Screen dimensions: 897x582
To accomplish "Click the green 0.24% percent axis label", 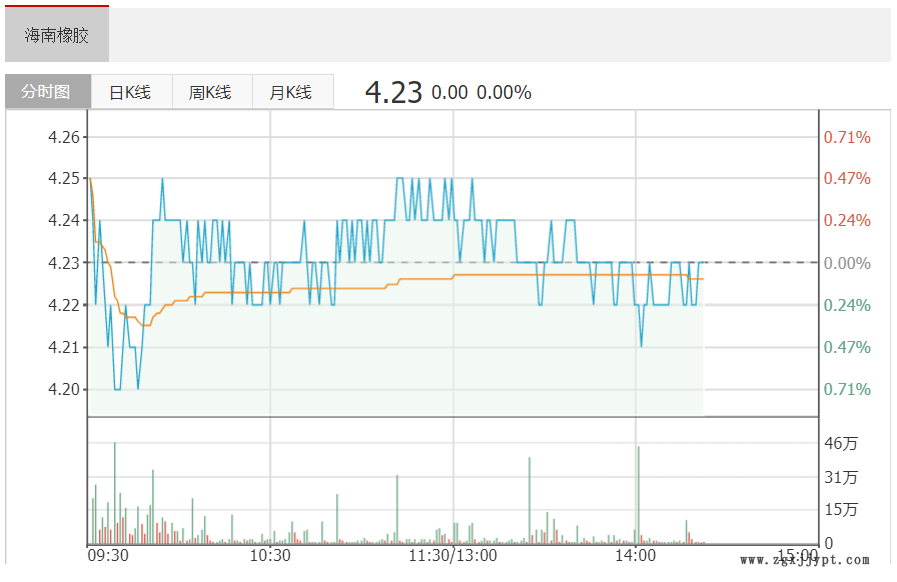I will tap(847, 305).
